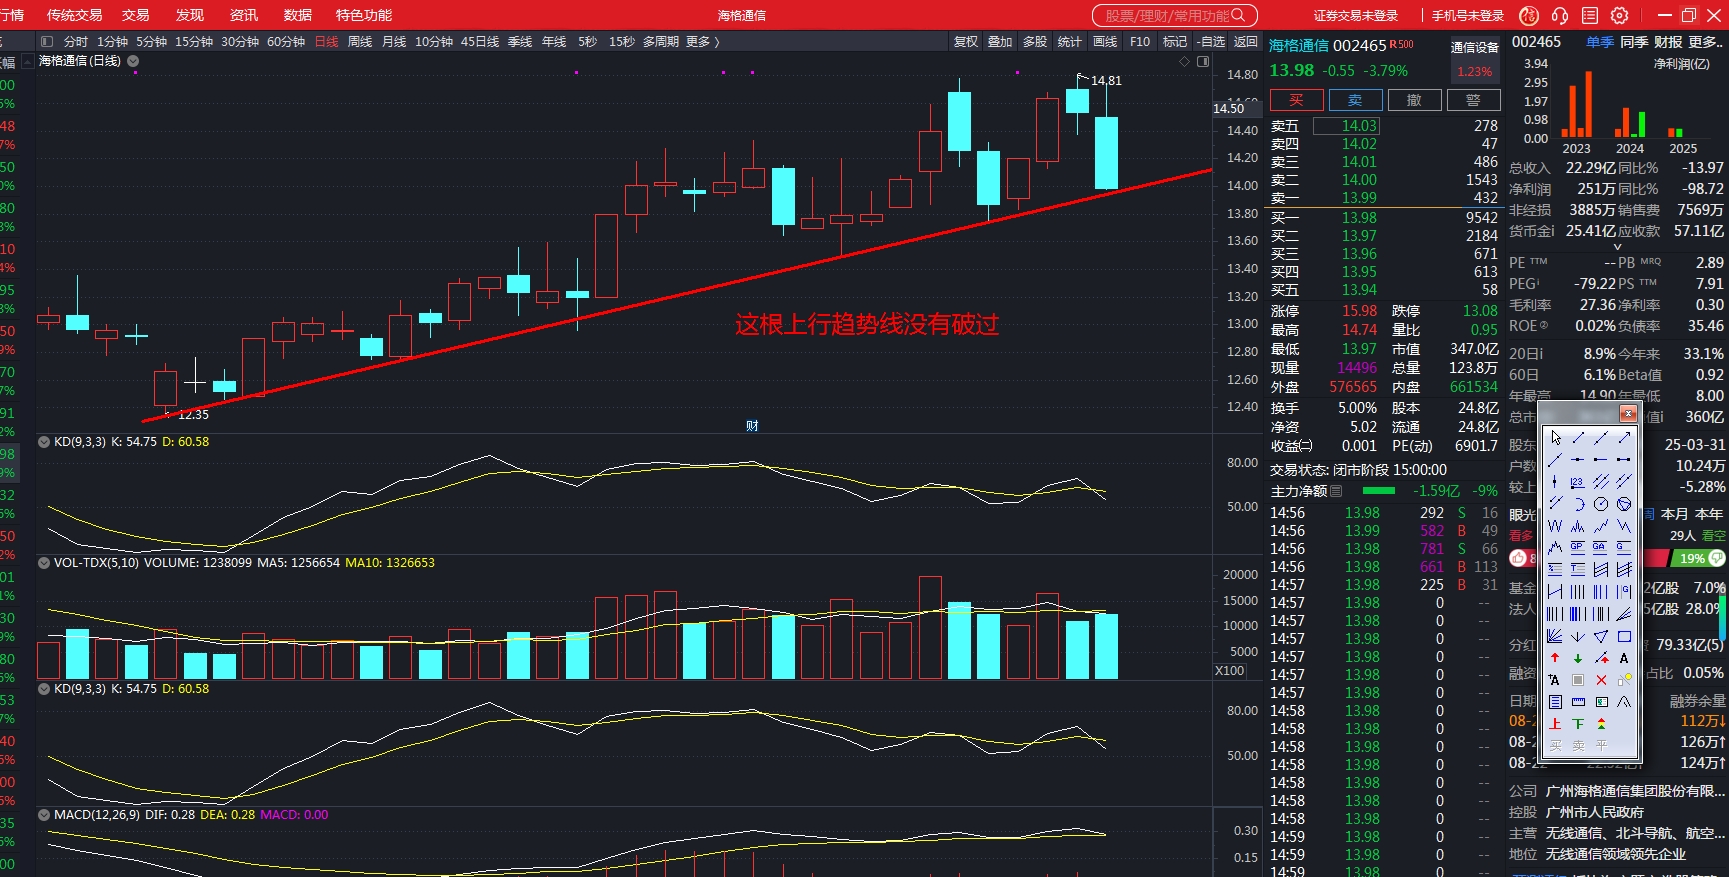This screenshot has height=877, width=1729.
Task: Open the 资讯 menu
Action: click(243, 15)
